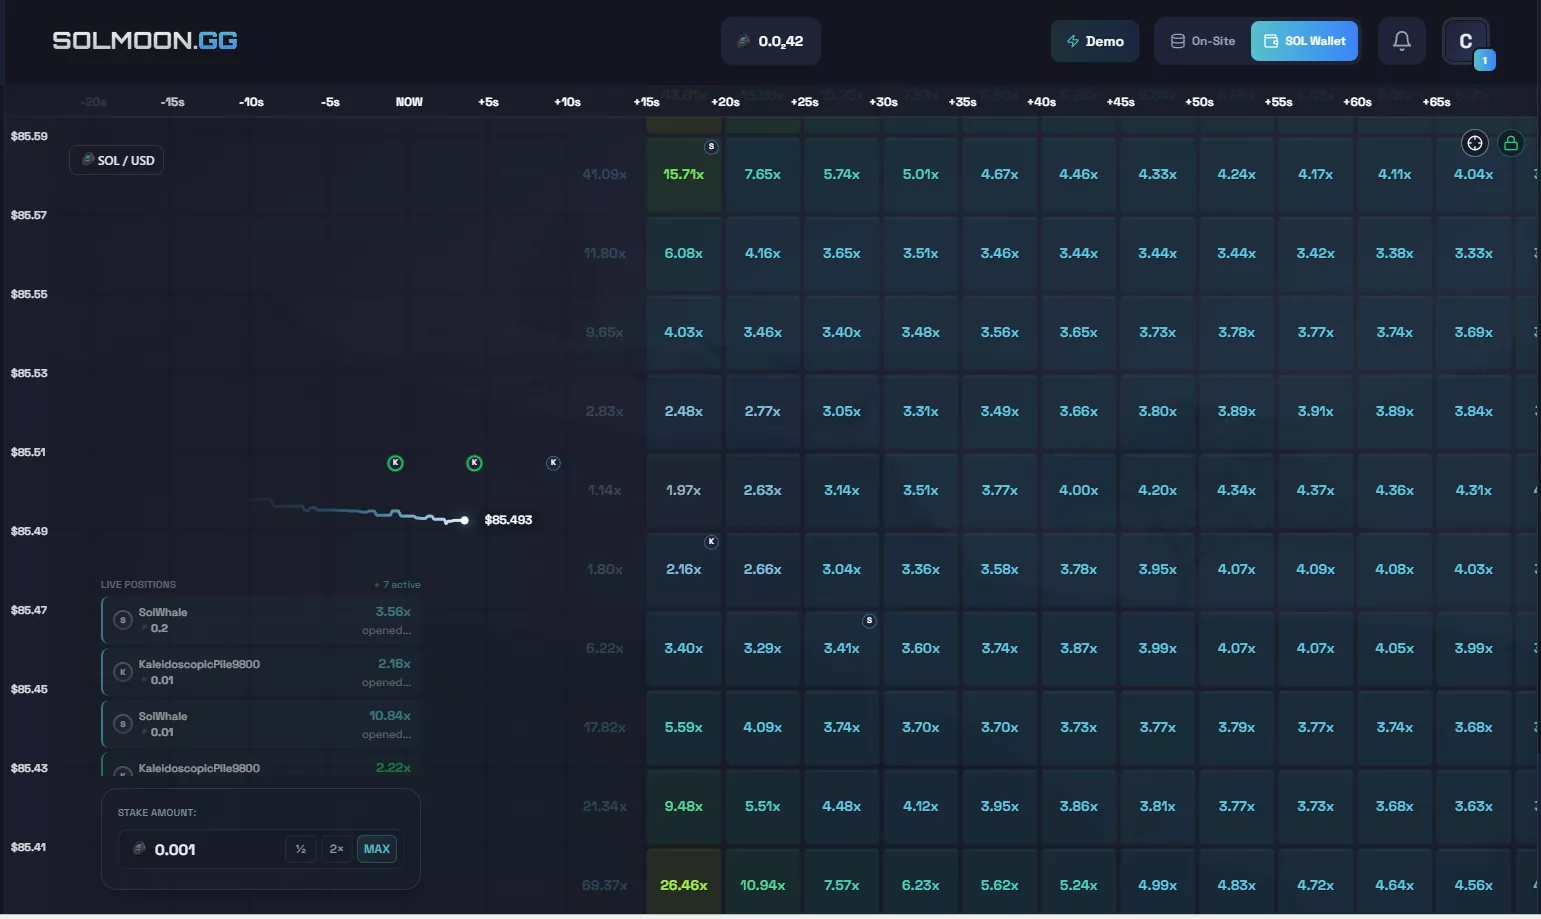This screenshot has height=919, width=1541.
Task: Expand the SolWhale 3.56x live position
Action: 261,620
